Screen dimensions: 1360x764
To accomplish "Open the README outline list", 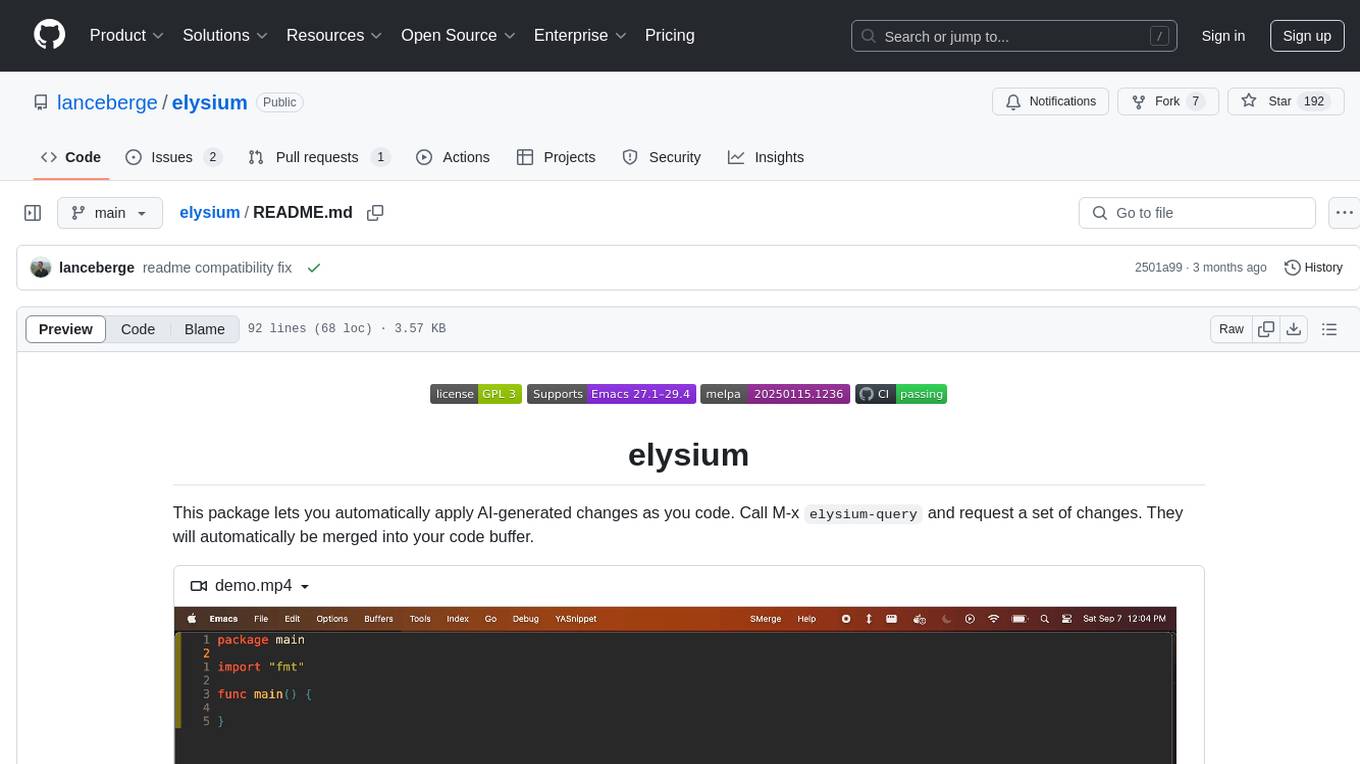I will pyautogui.click(x=1329, y=329).
